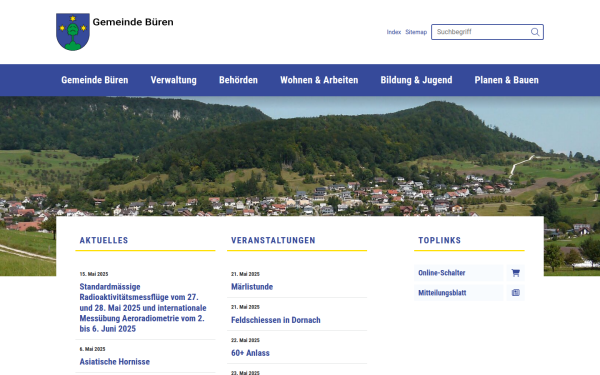This screenshot has height=375, width=600.
Task: Click the VERANSTALTUNGEN section heading
Action: pos(273,240)
